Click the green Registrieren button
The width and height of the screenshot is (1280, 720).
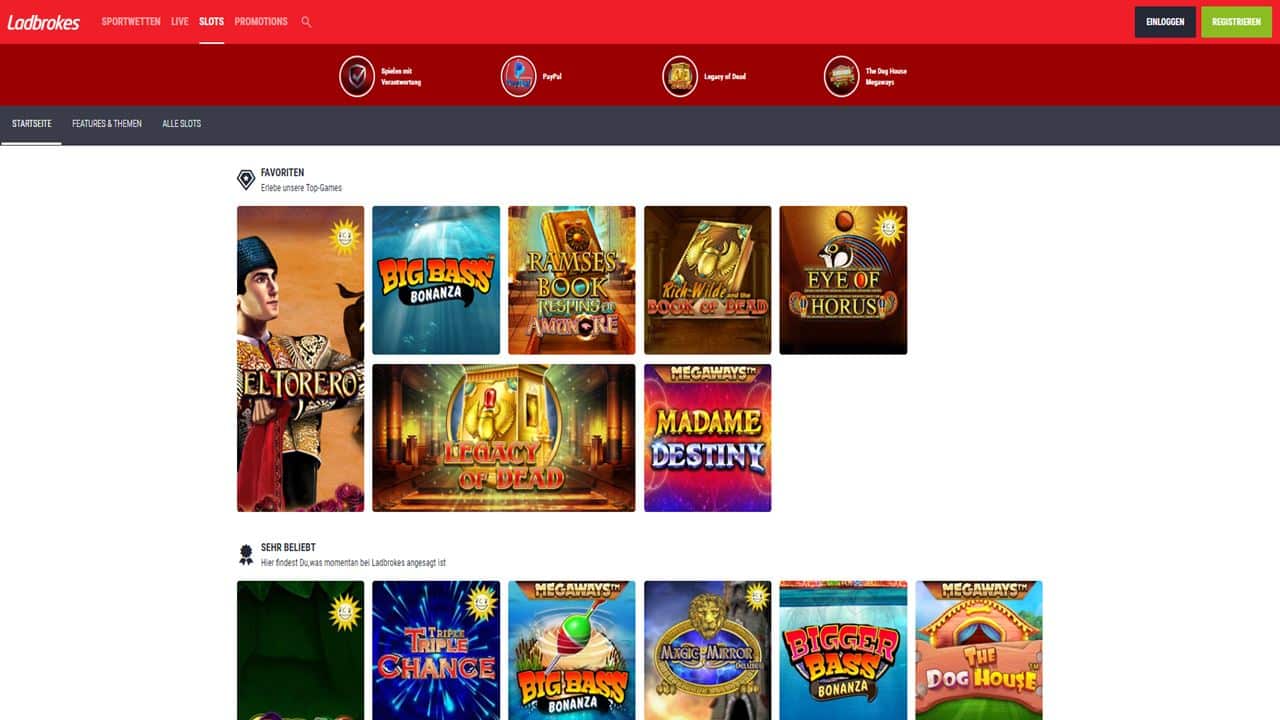coord(1236,22)
